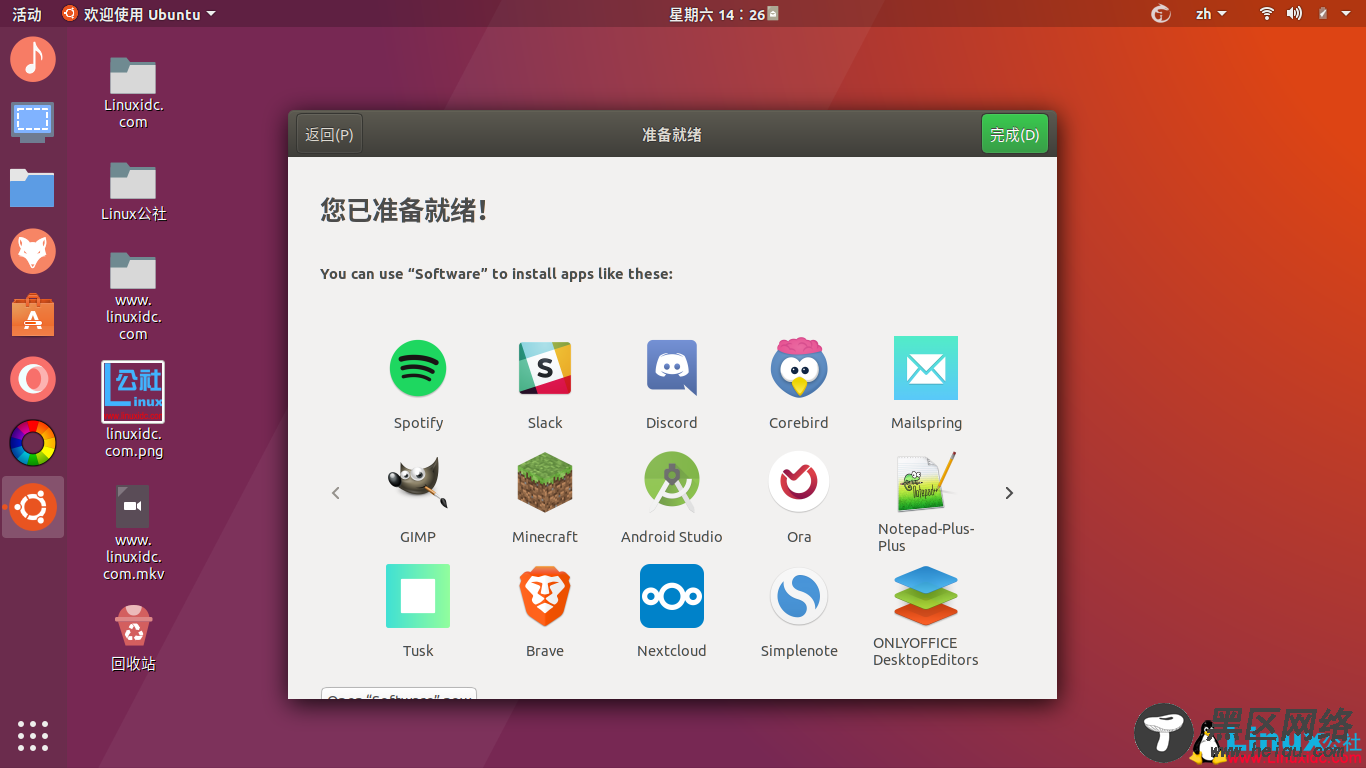Open the GIMP app icon

(418, 482)
